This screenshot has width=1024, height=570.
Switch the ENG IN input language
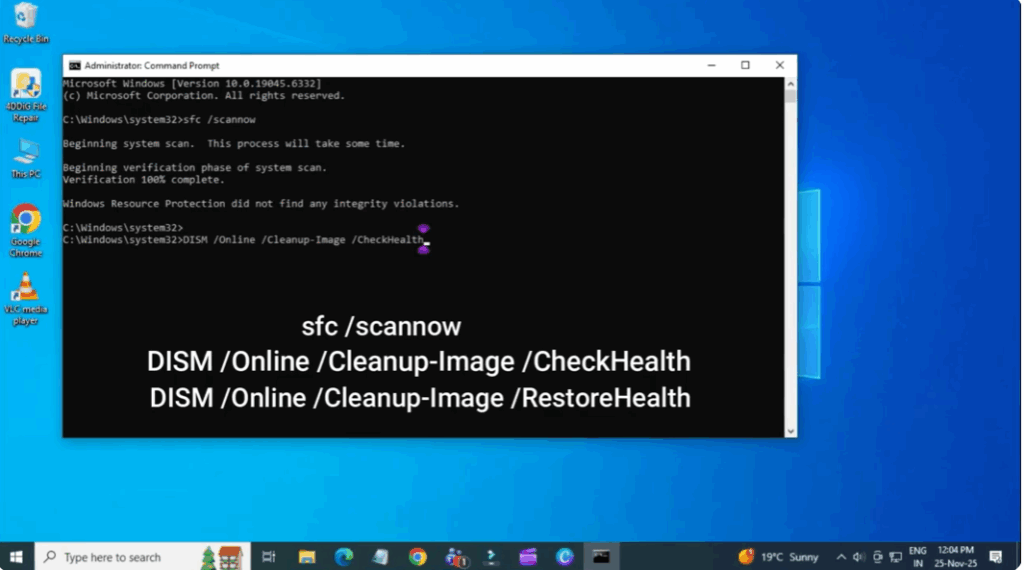click(x=918, y=557)
